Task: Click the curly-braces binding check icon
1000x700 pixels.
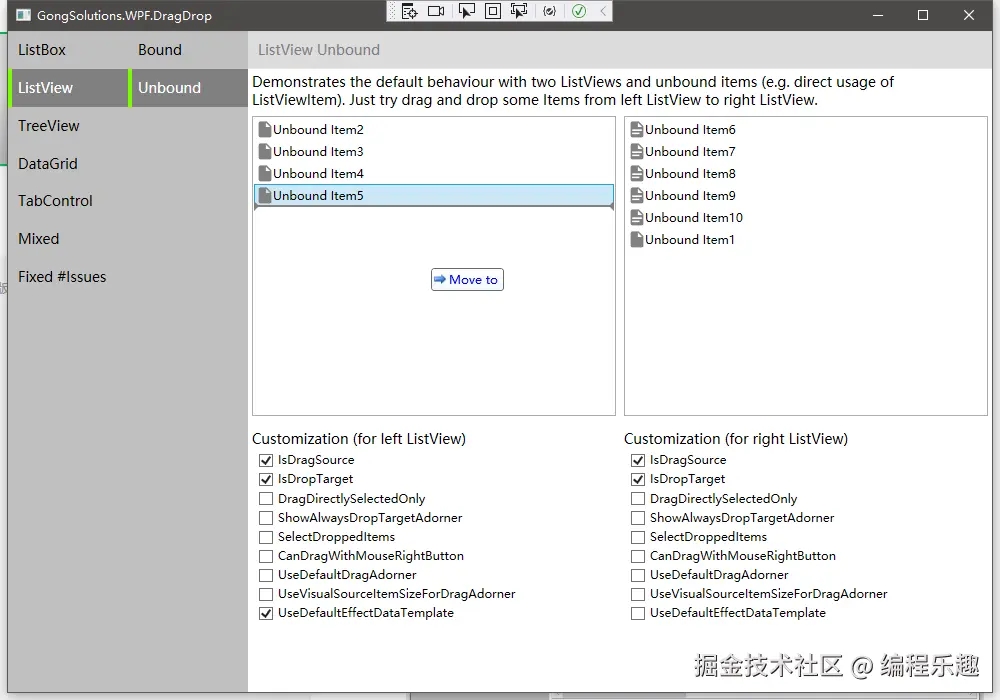Action: [x=550, y=11]
